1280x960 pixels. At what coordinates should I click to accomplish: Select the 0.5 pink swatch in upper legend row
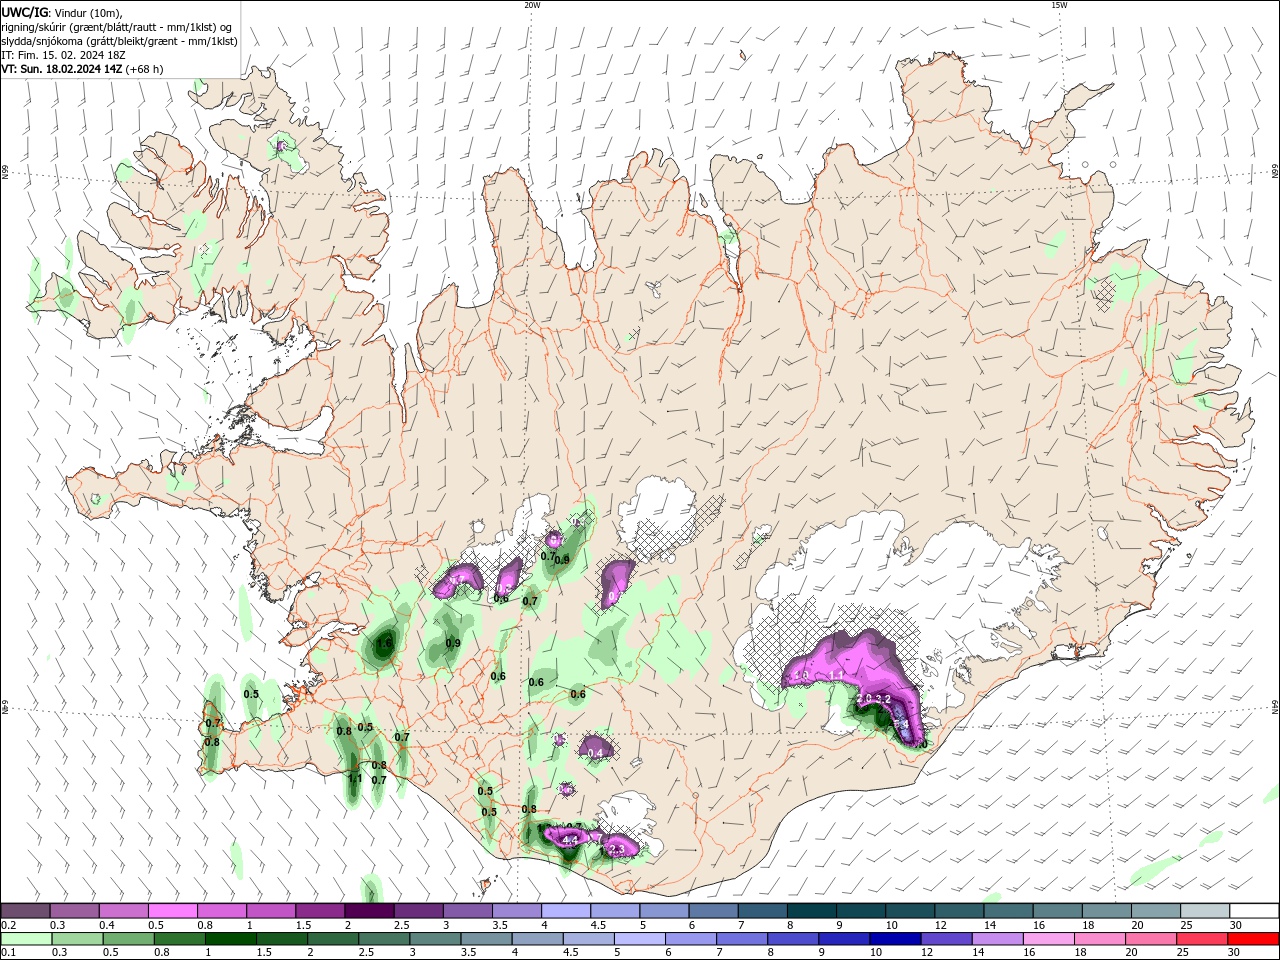172,911
